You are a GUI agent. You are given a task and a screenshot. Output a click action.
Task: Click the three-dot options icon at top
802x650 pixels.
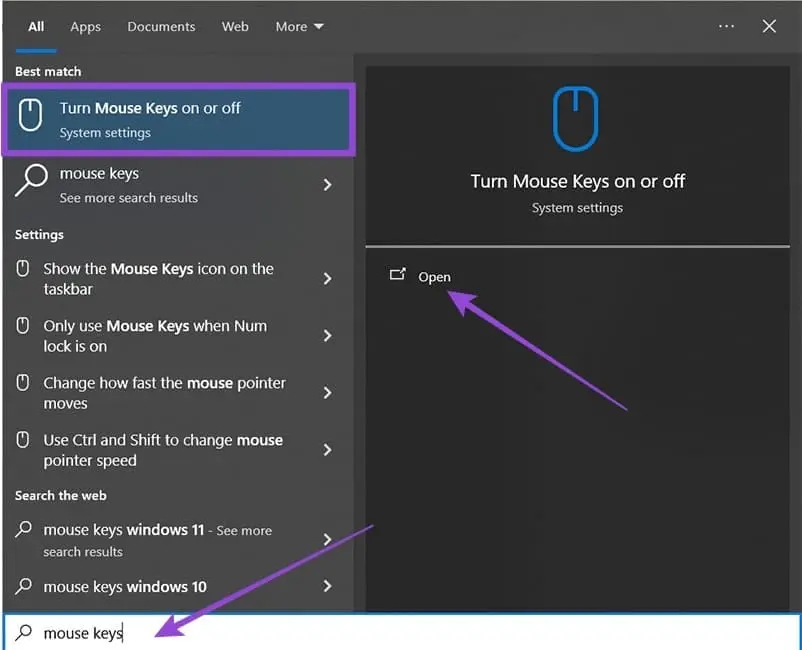[727, 27]
